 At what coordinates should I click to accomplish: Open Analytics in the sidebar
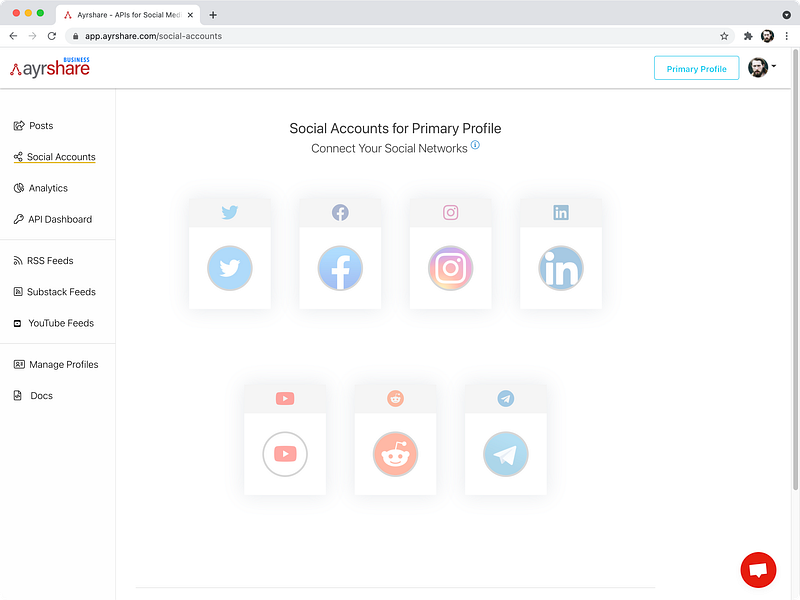pos(41,188)
